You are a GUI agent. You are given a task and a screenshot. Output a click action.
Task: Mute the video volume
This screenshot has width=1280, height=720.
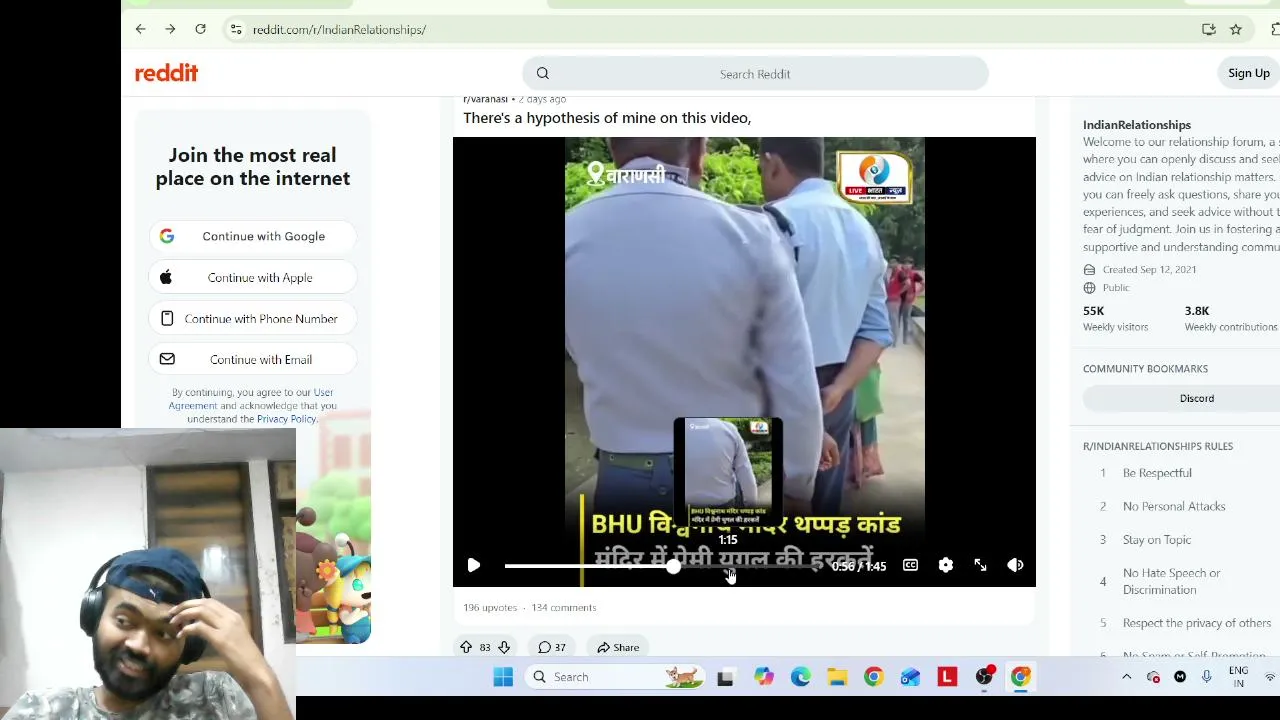point(1015,566)
